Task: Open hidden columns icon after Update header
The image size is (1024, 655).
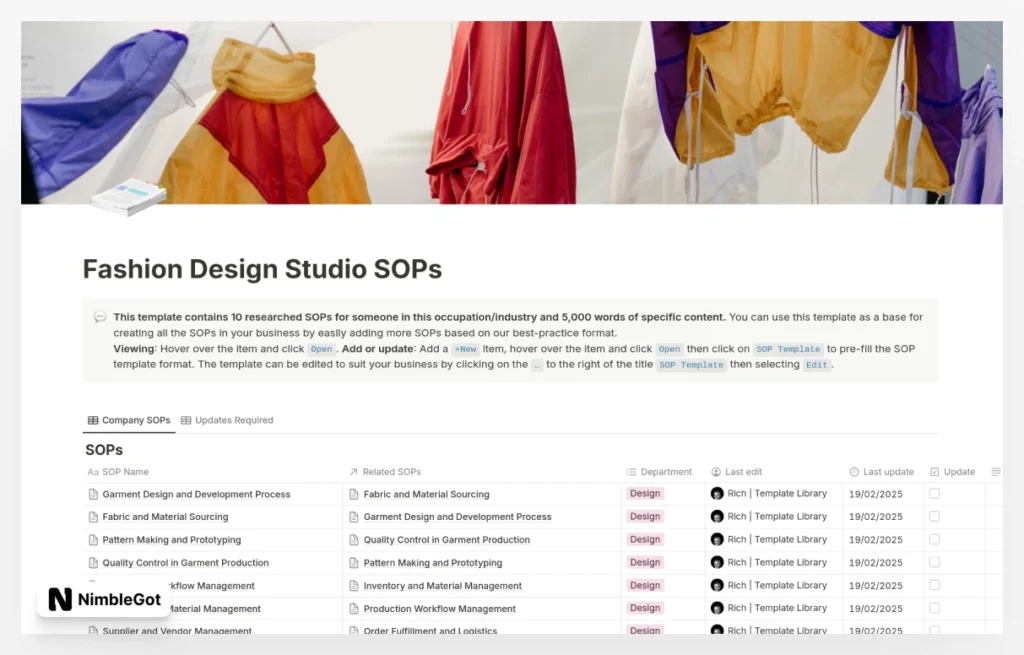Action: (x=996, y=471)
